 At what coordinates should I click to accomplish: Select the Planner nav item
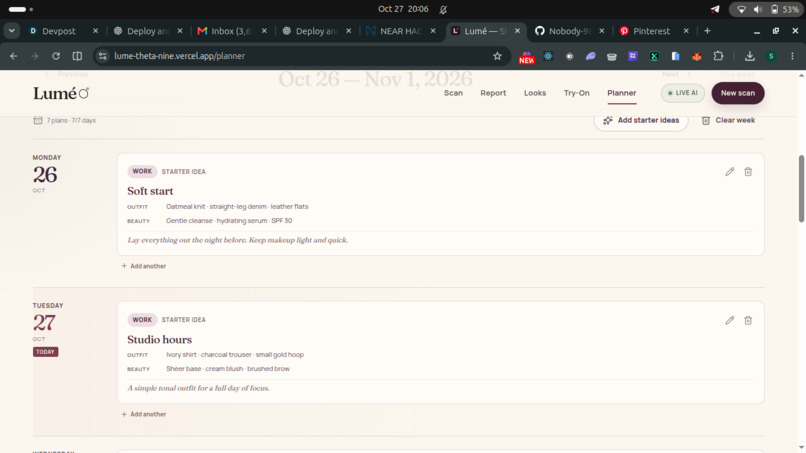(x=621, y=93)
